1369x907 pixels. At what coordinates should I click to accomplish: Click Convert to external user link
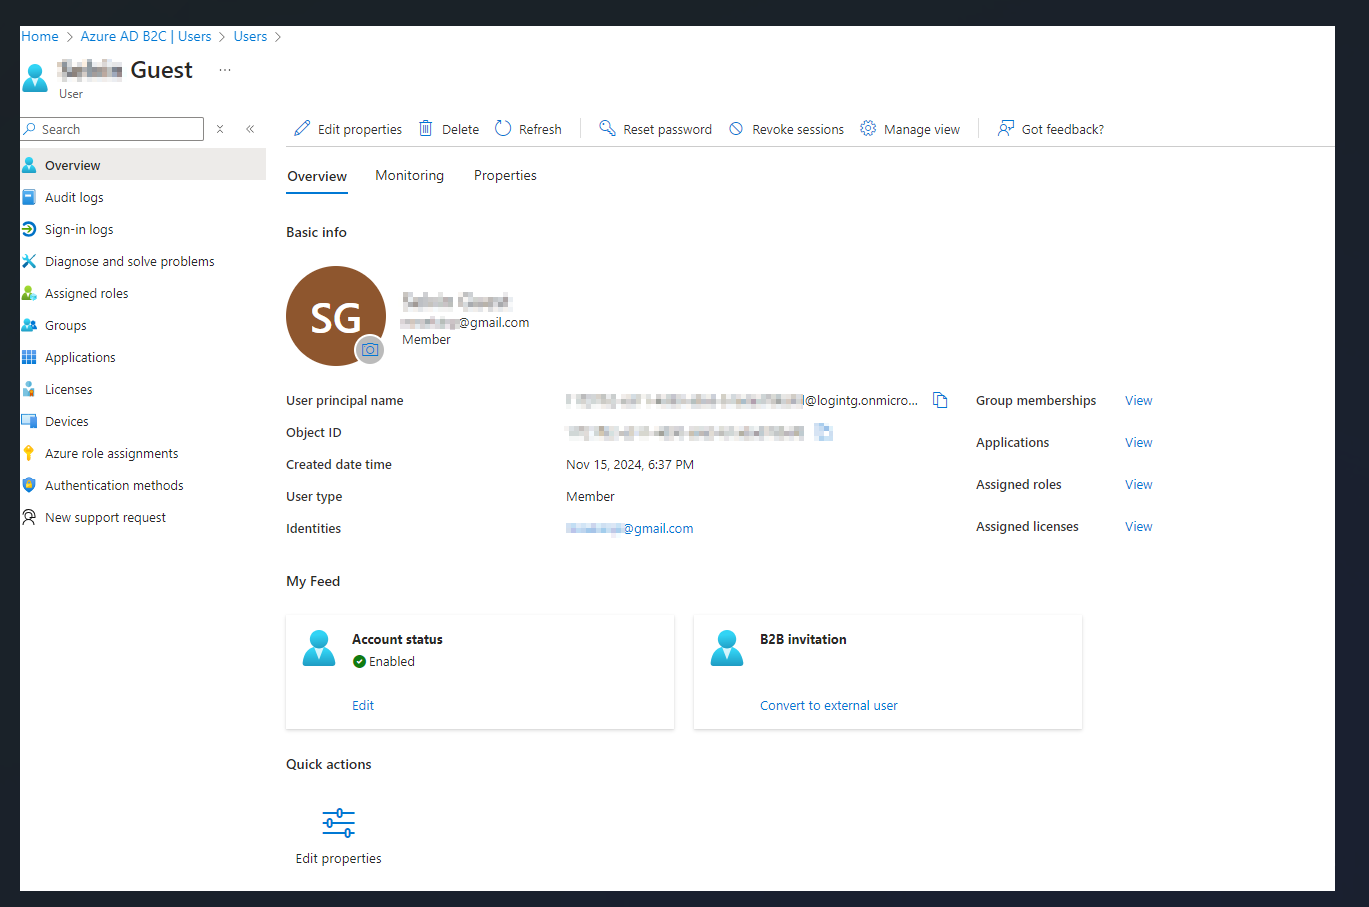point(828,705)
